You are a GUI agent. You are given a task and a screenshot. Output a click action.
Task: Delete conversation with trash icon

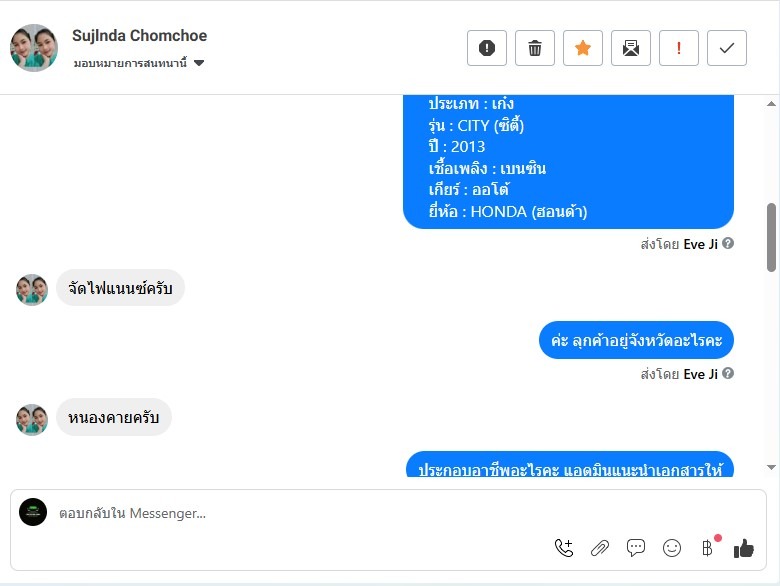tap(535, 48)
